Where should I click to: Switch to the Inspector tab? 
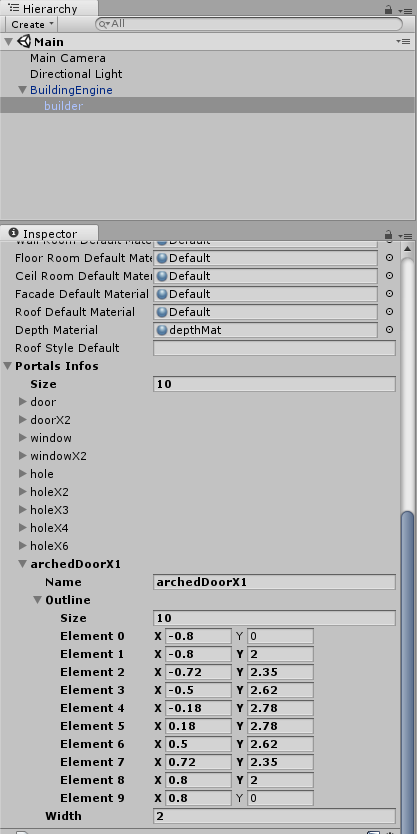[49, 233]
